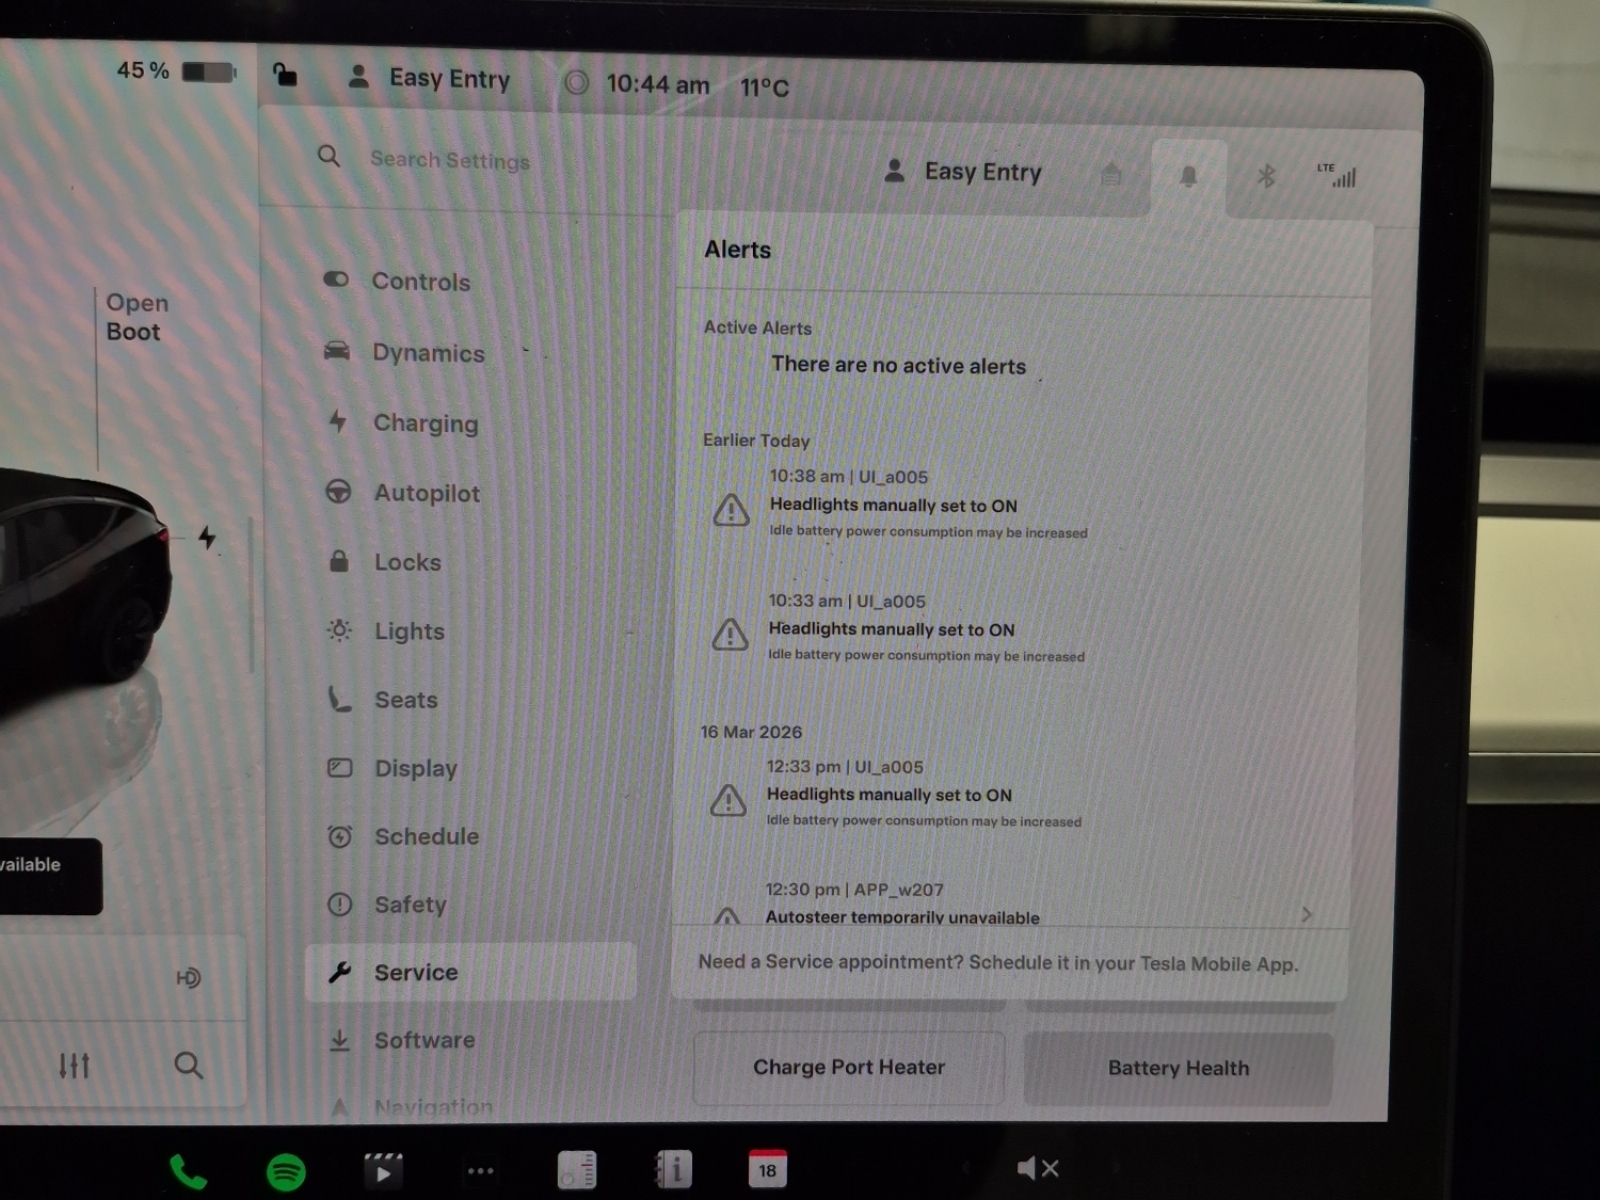Open the Autopilot settings menu

pyautogui.click(x=426, y=493)
